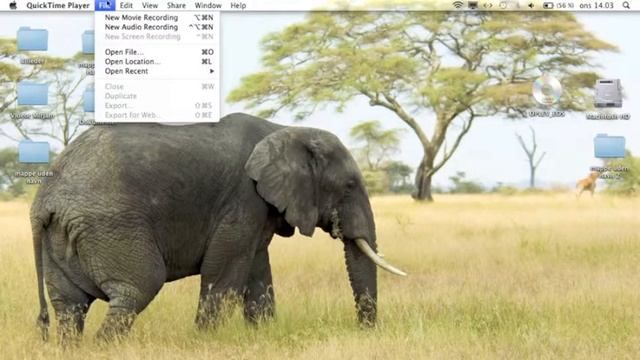
Task: Open the View menu
Action: point(150,5)
